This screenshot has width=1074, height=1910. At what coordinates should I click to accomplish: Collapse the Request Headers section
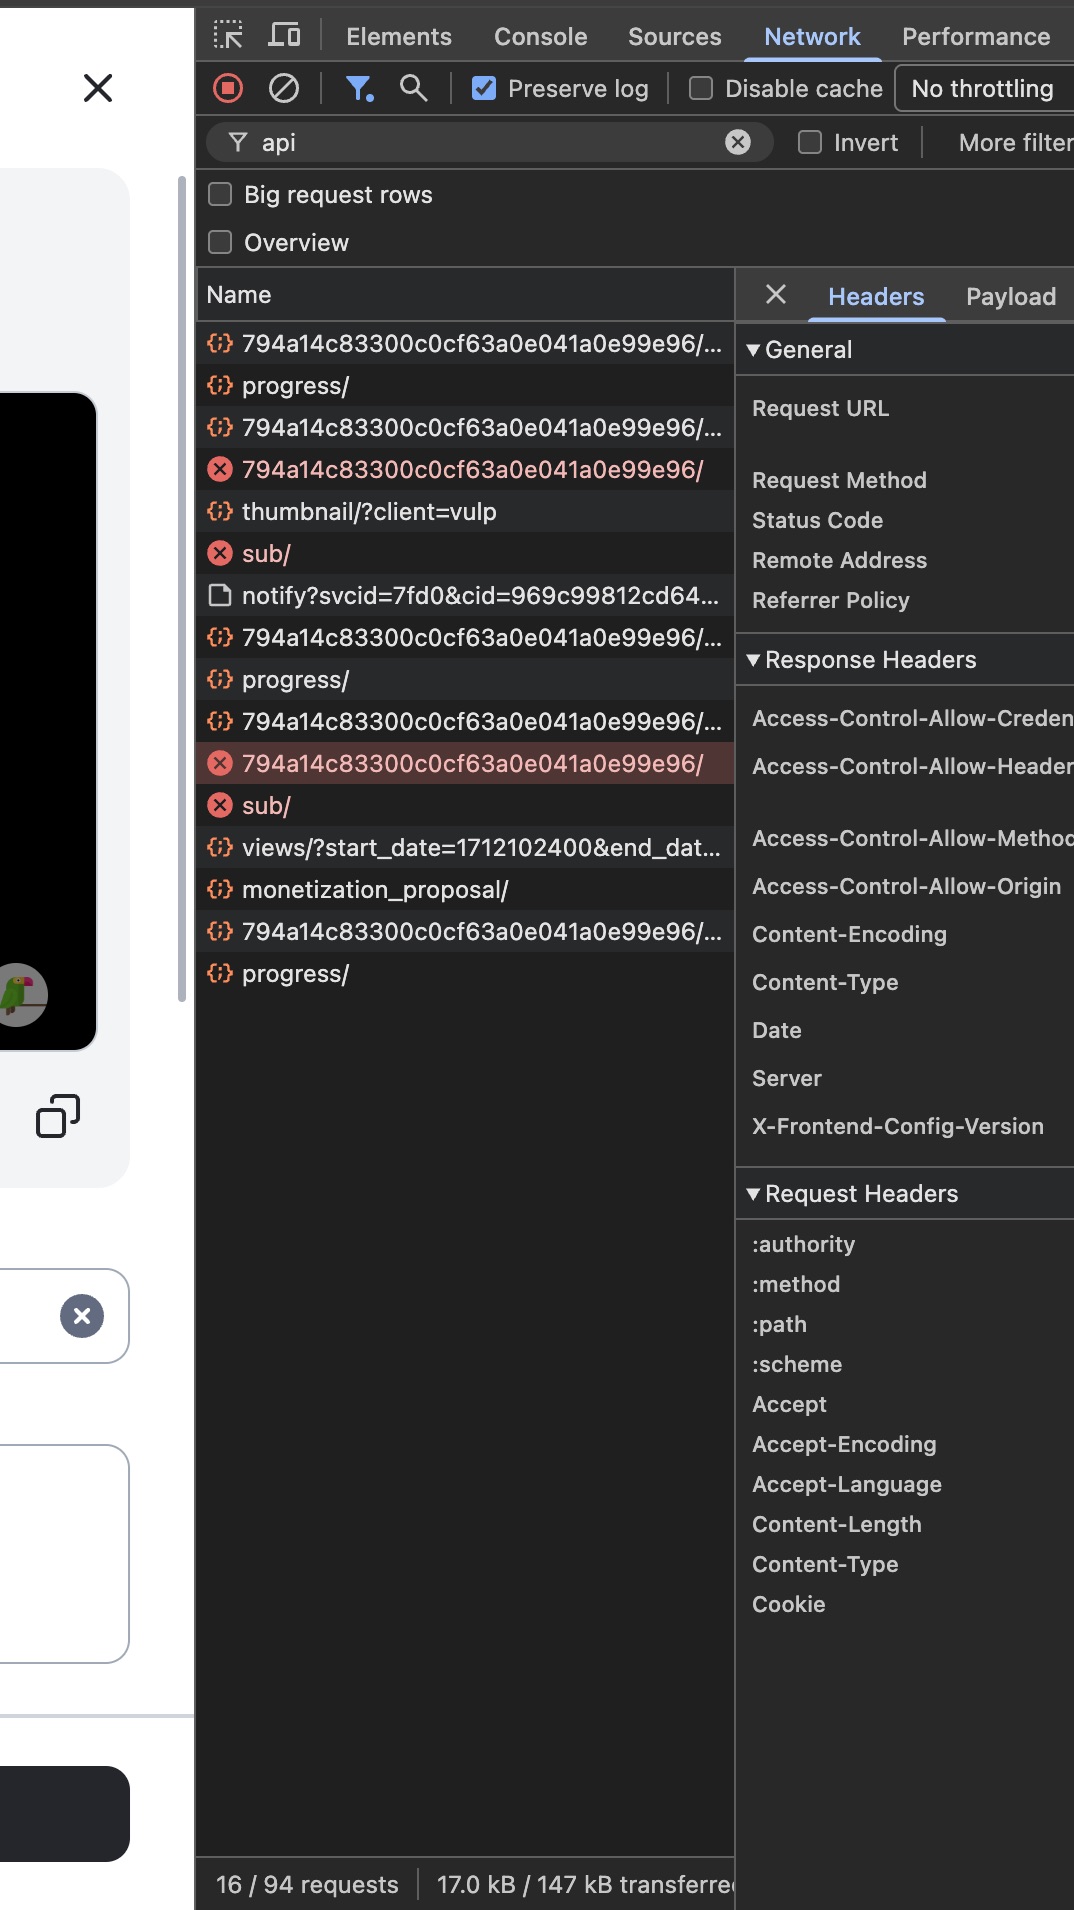[x=754, y=1194]
